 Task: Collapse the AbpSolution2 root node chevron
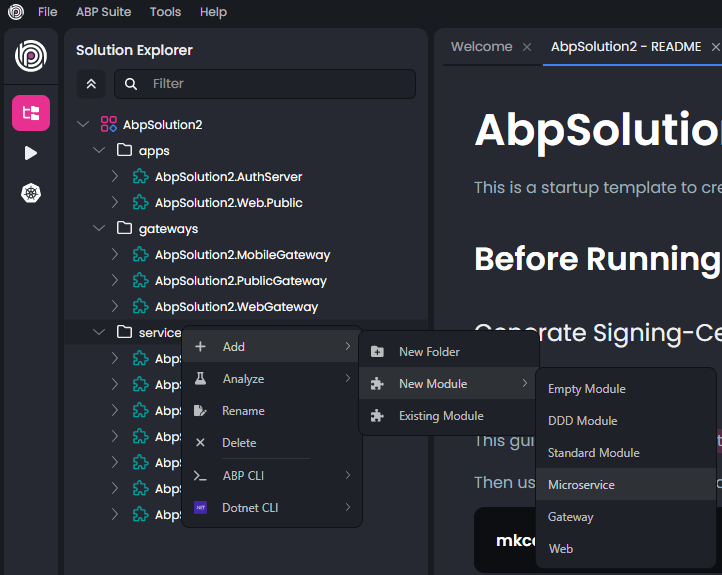coord(83,125)
